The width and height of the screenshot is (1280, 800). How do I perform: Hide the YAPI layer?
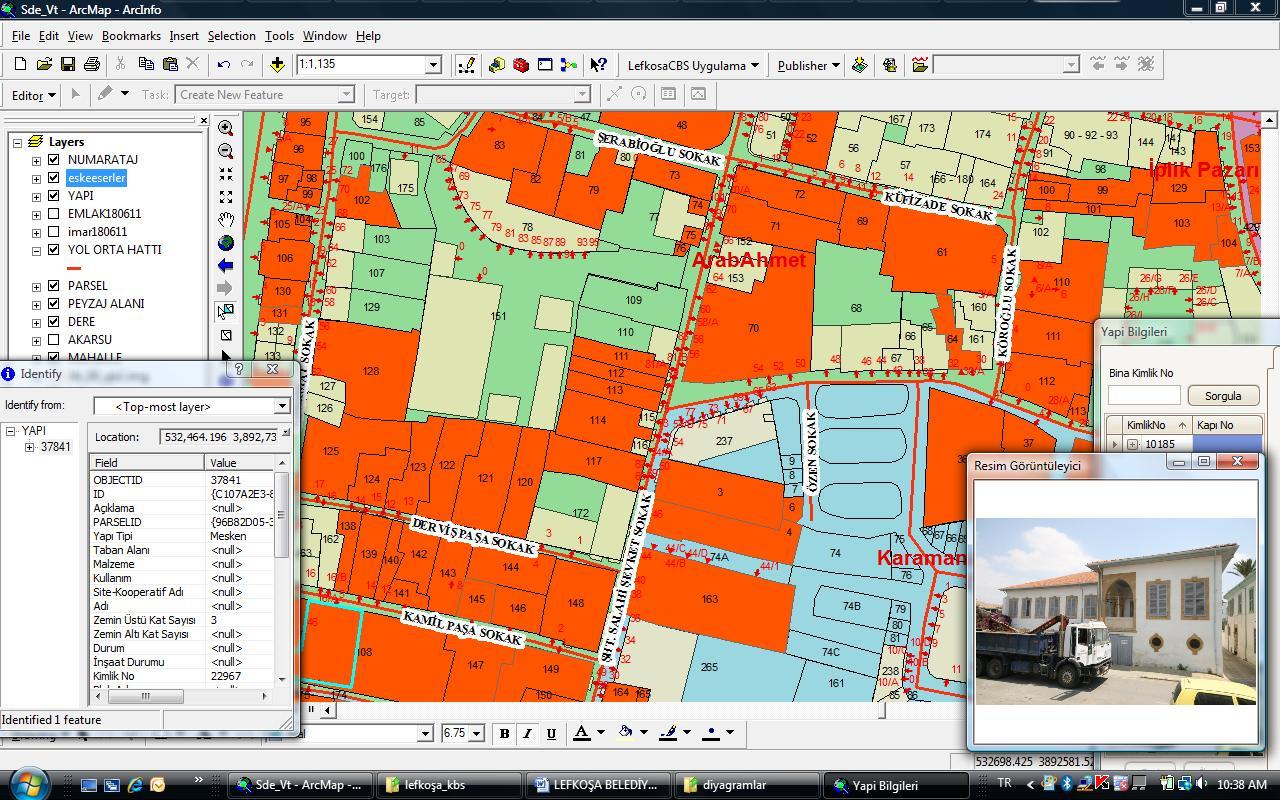[x=54, y=196]
